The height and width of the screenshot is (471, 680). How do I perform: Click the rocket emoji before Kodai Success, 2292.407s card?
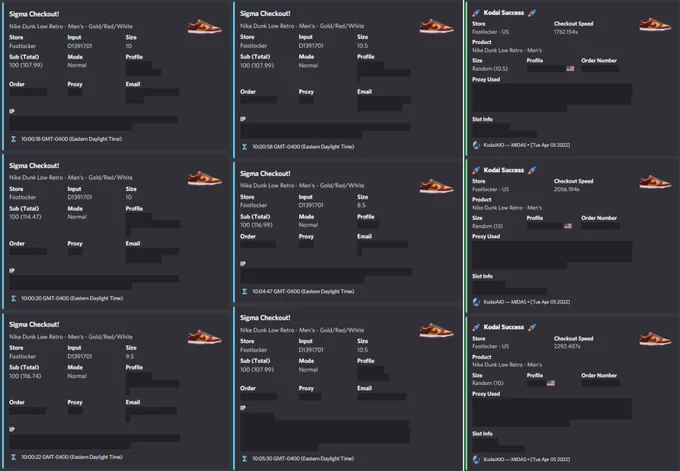pos(476,327)
